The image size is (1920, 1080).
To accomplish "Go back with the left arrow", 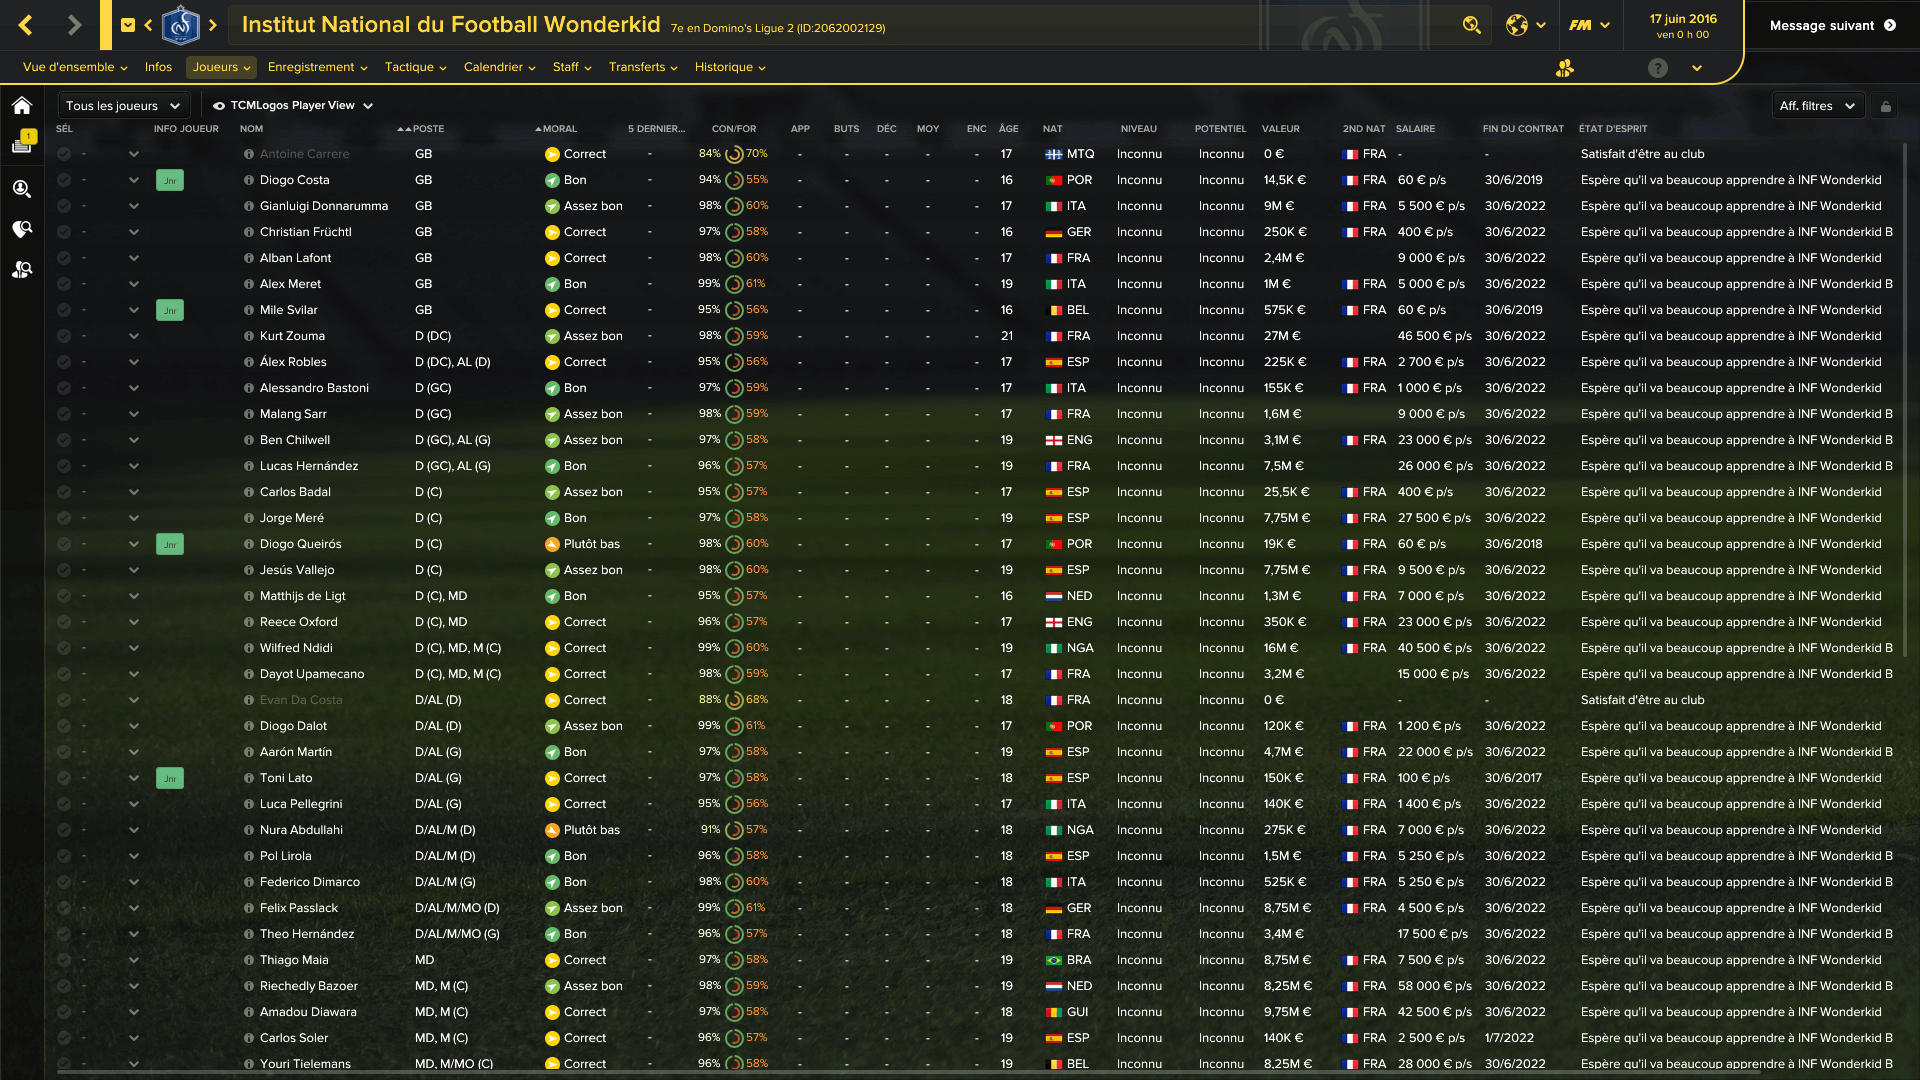I will (x=26, y=25).
